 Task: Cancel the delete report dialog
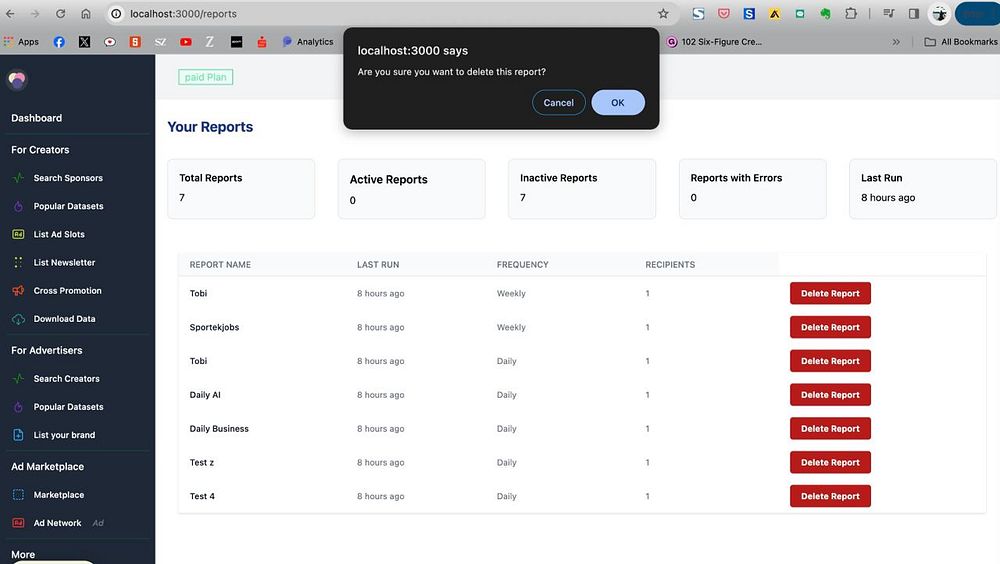[x=558, y=103]
